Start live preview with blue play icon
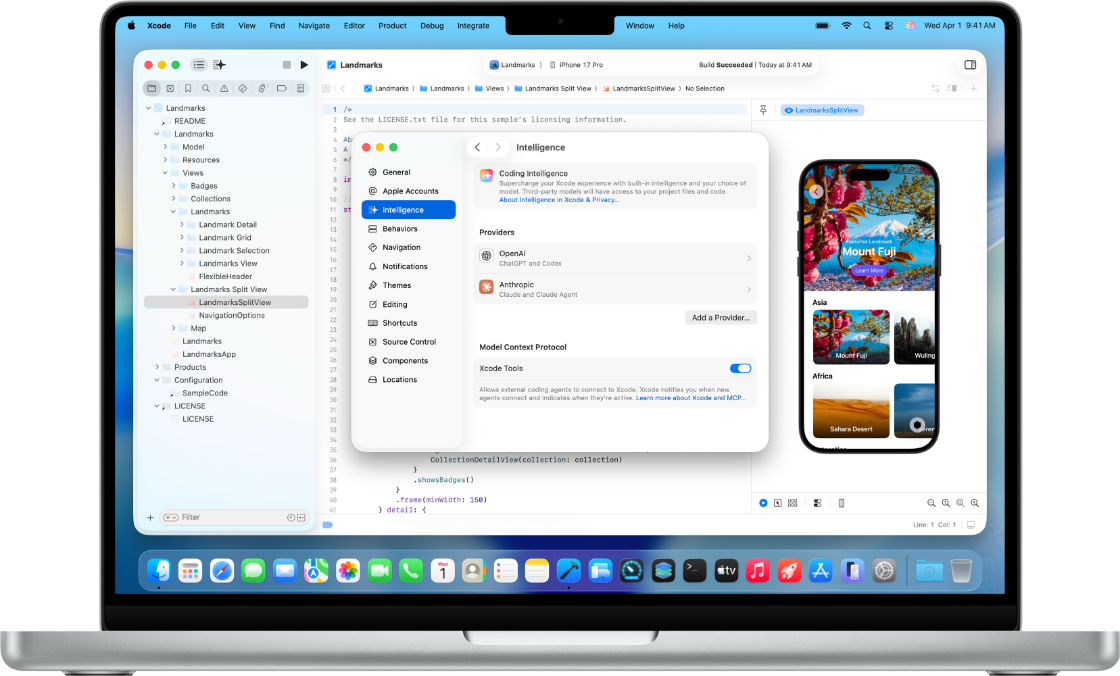This screenshot has width=1120, height=676. [x=763, y=503]
